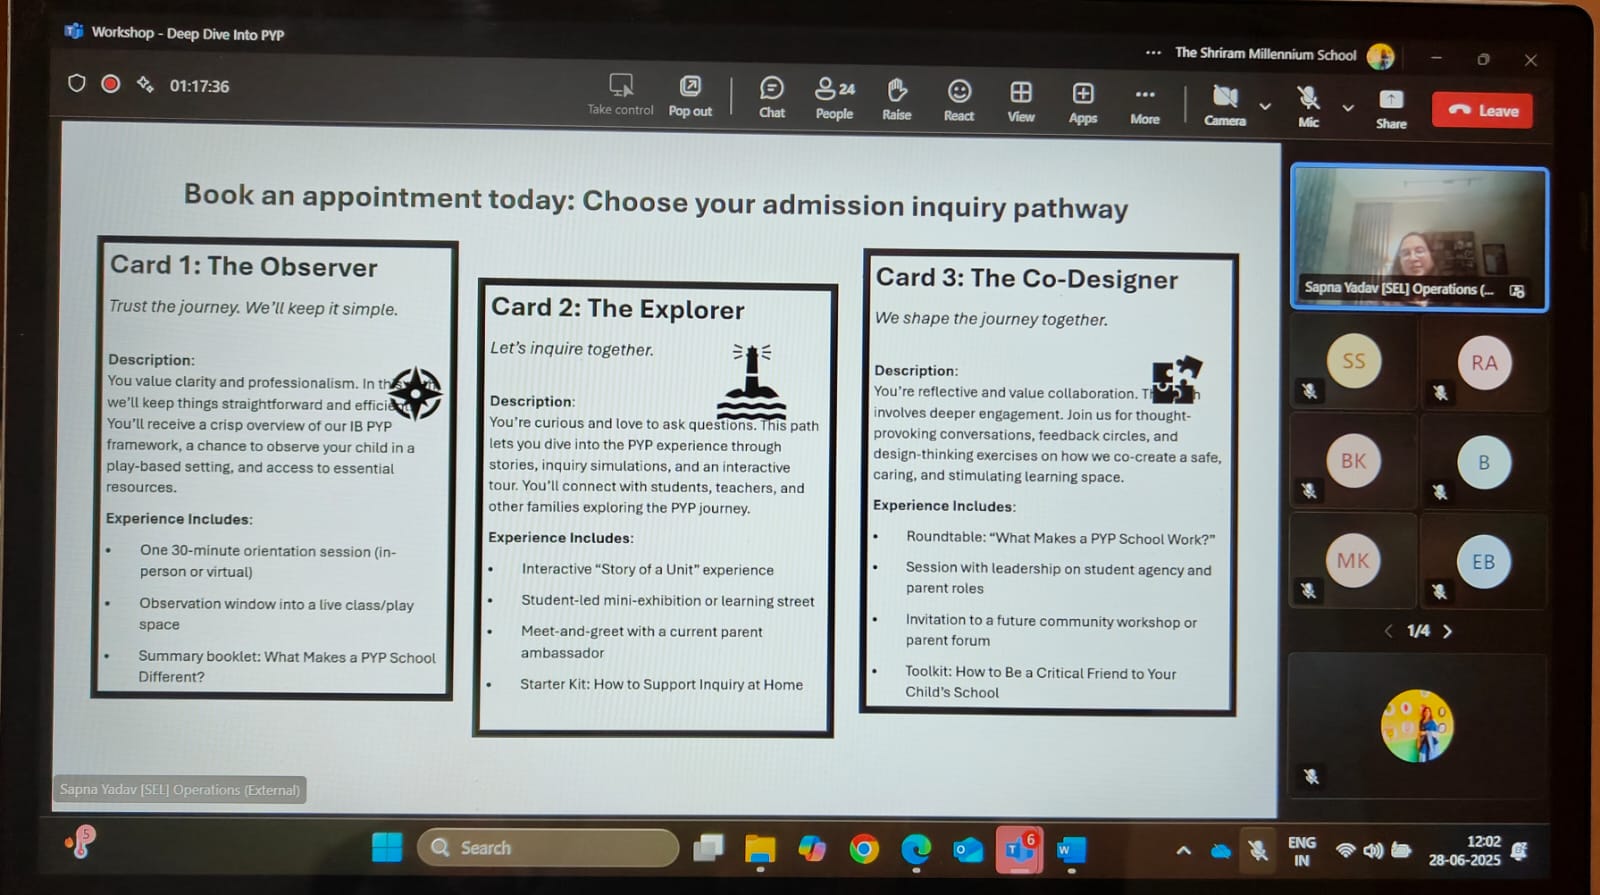Open the More actions menu
Screen dimensions: 1600x895
pyautogui.click(x=1145, y=103)
